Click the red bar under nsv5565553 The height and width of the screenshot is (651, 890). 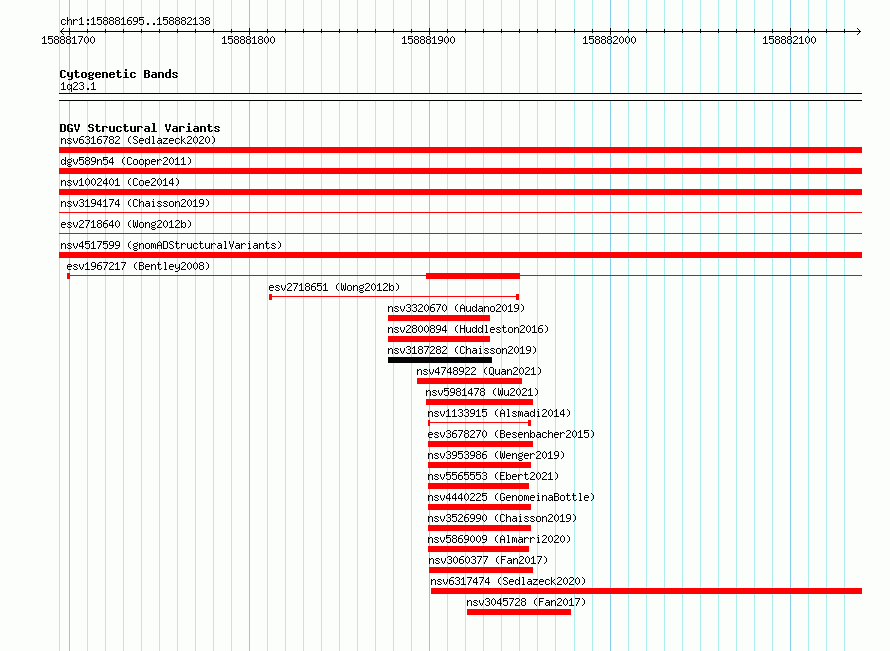(x=478, y=486)
